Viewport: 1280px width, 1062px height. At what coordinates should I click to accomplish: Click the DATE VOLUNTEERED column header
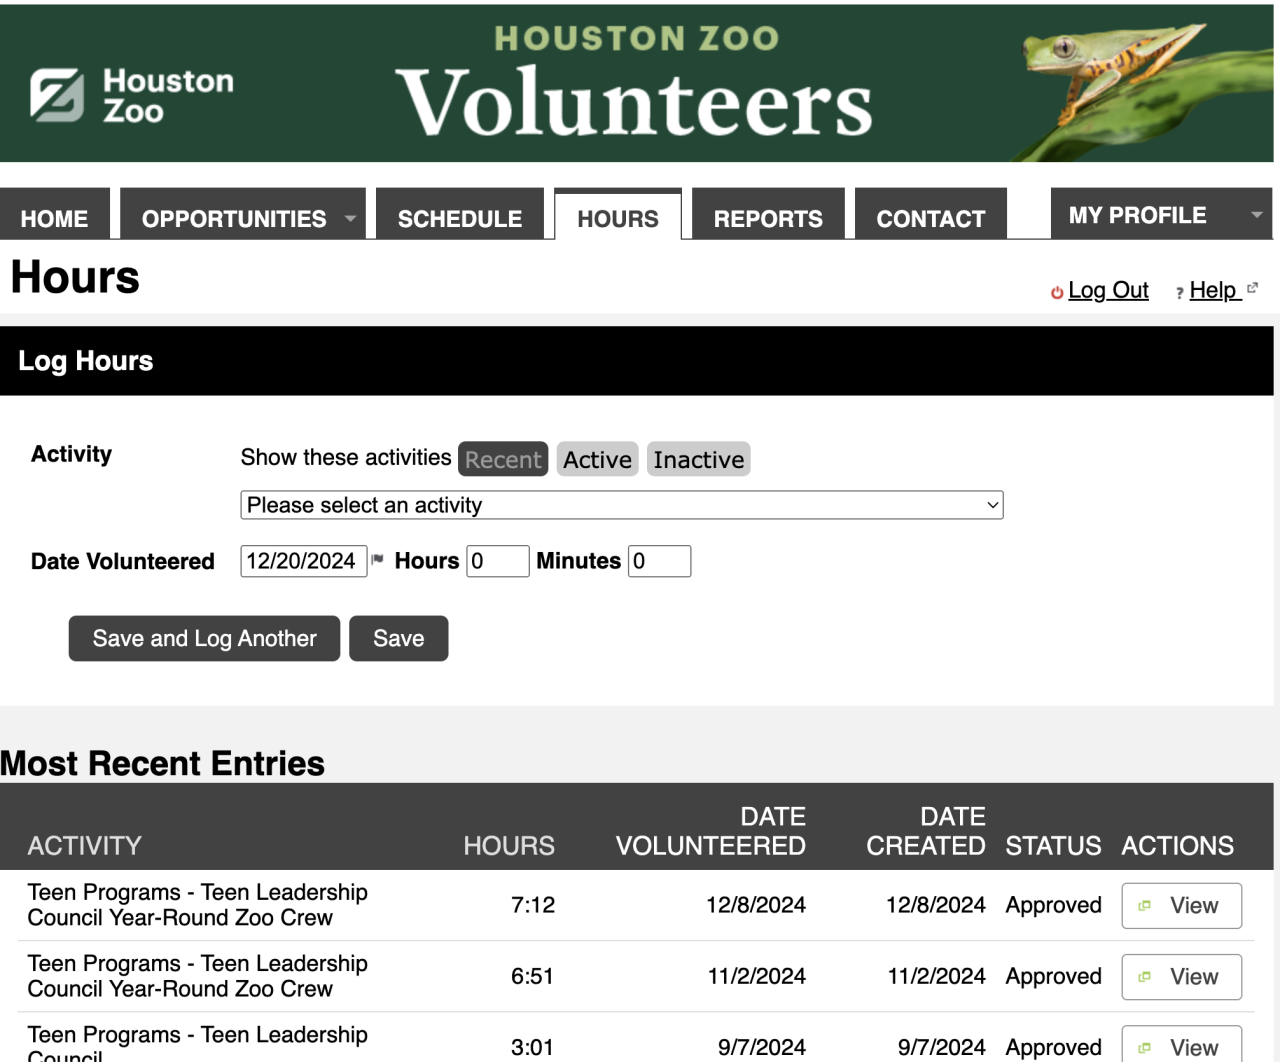coord(711,831)
